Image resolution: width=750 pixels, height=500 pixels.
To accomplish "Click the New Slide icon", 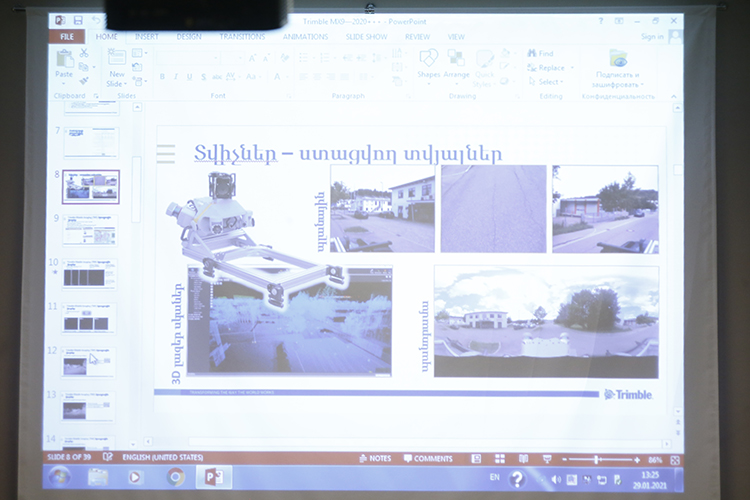I will (x=117, y=66).
